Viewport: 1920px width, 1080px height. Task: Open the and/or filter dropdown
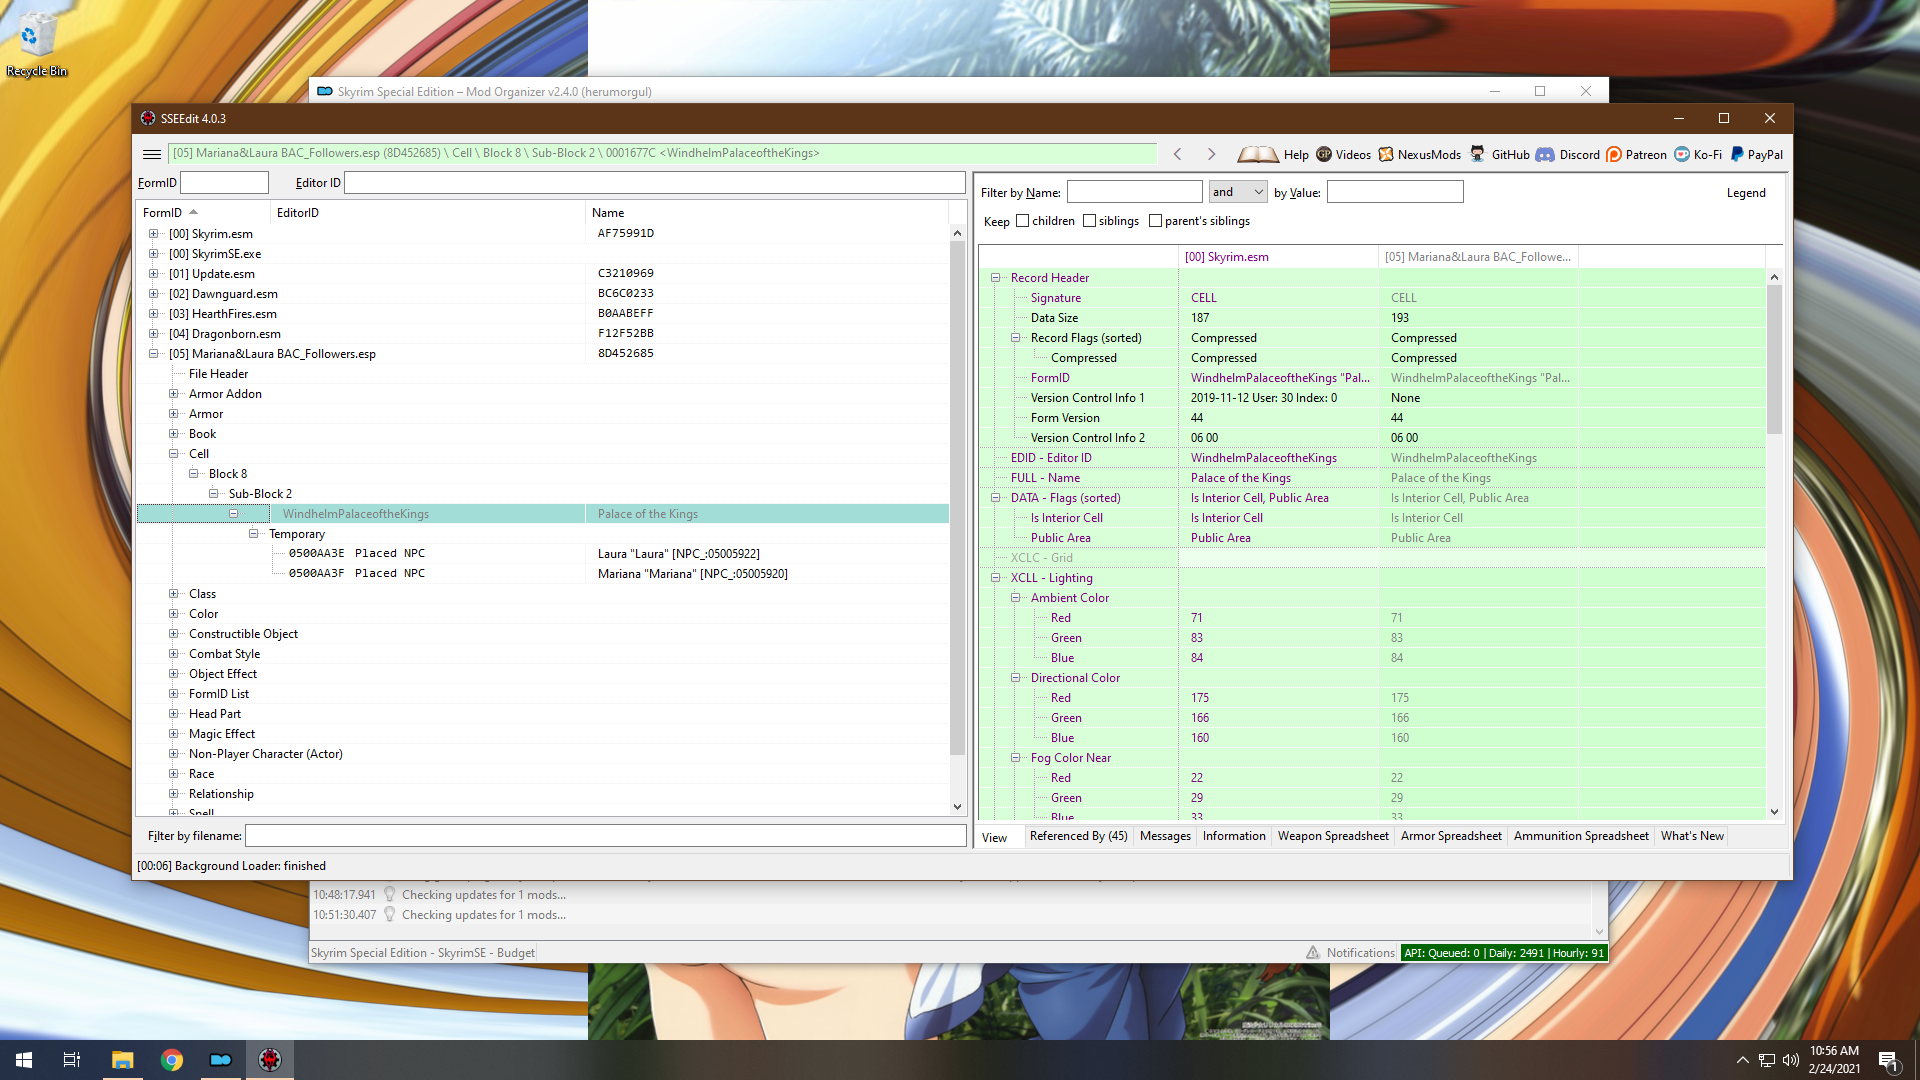coord(1238,192)
